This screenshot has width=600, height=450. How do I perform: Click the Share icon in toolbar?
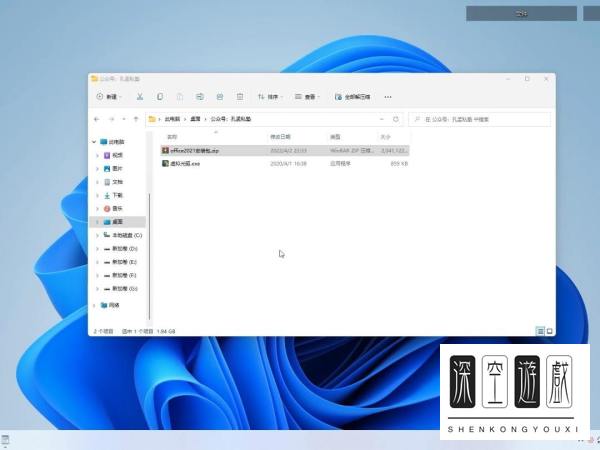pyautogui.click(x=220, y=97)
